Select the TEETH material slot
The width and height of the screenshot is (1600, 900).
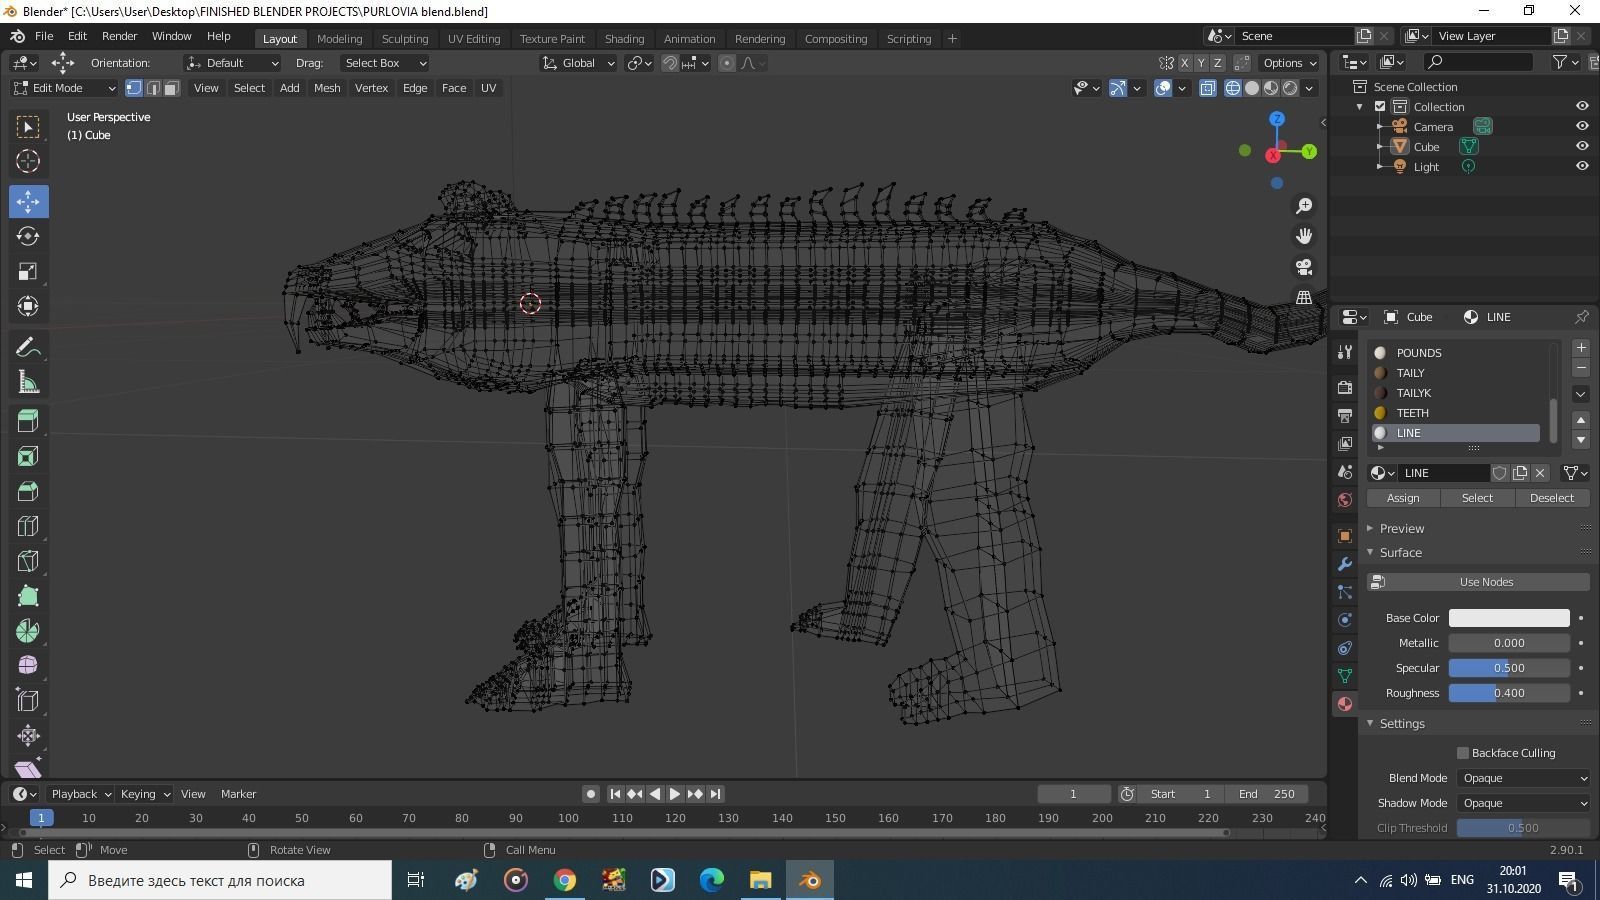point(1457,413)
